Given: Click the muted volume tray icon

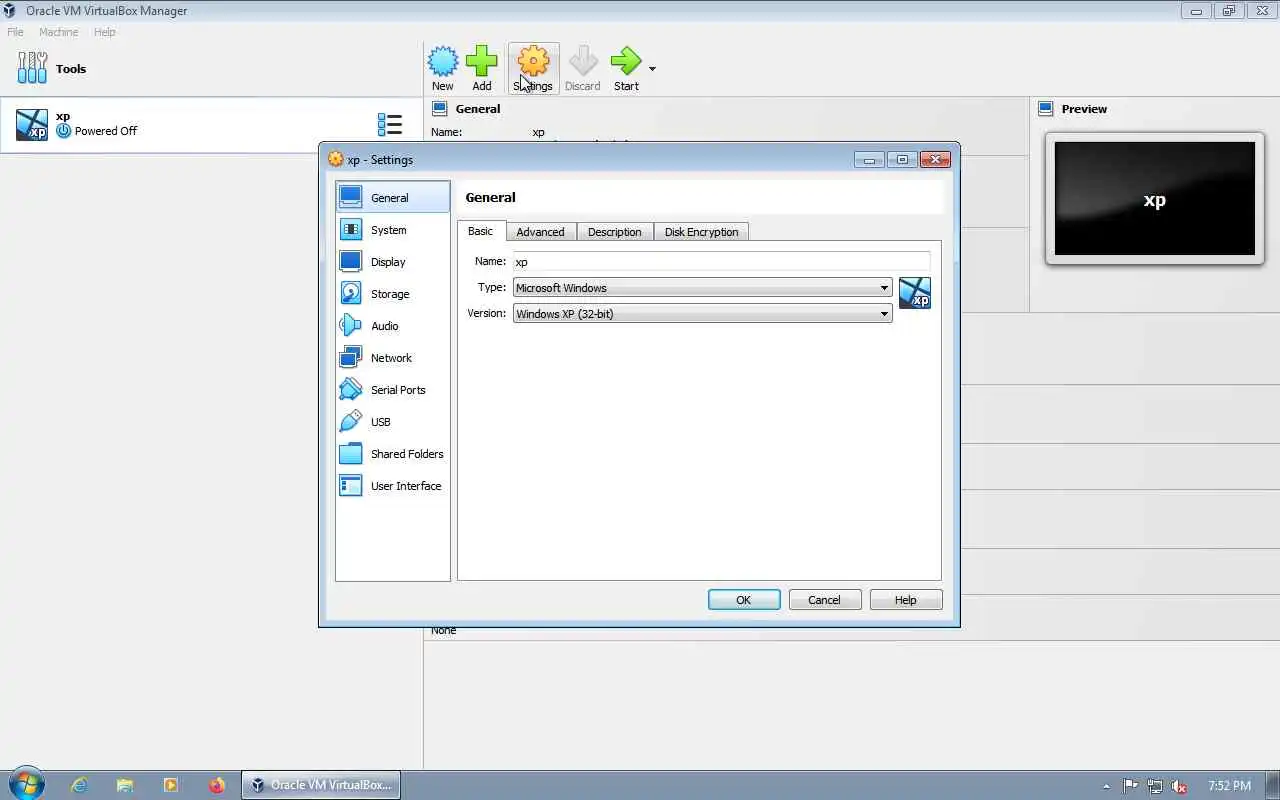Looking at the screenshot, I should pos(1180,786).
